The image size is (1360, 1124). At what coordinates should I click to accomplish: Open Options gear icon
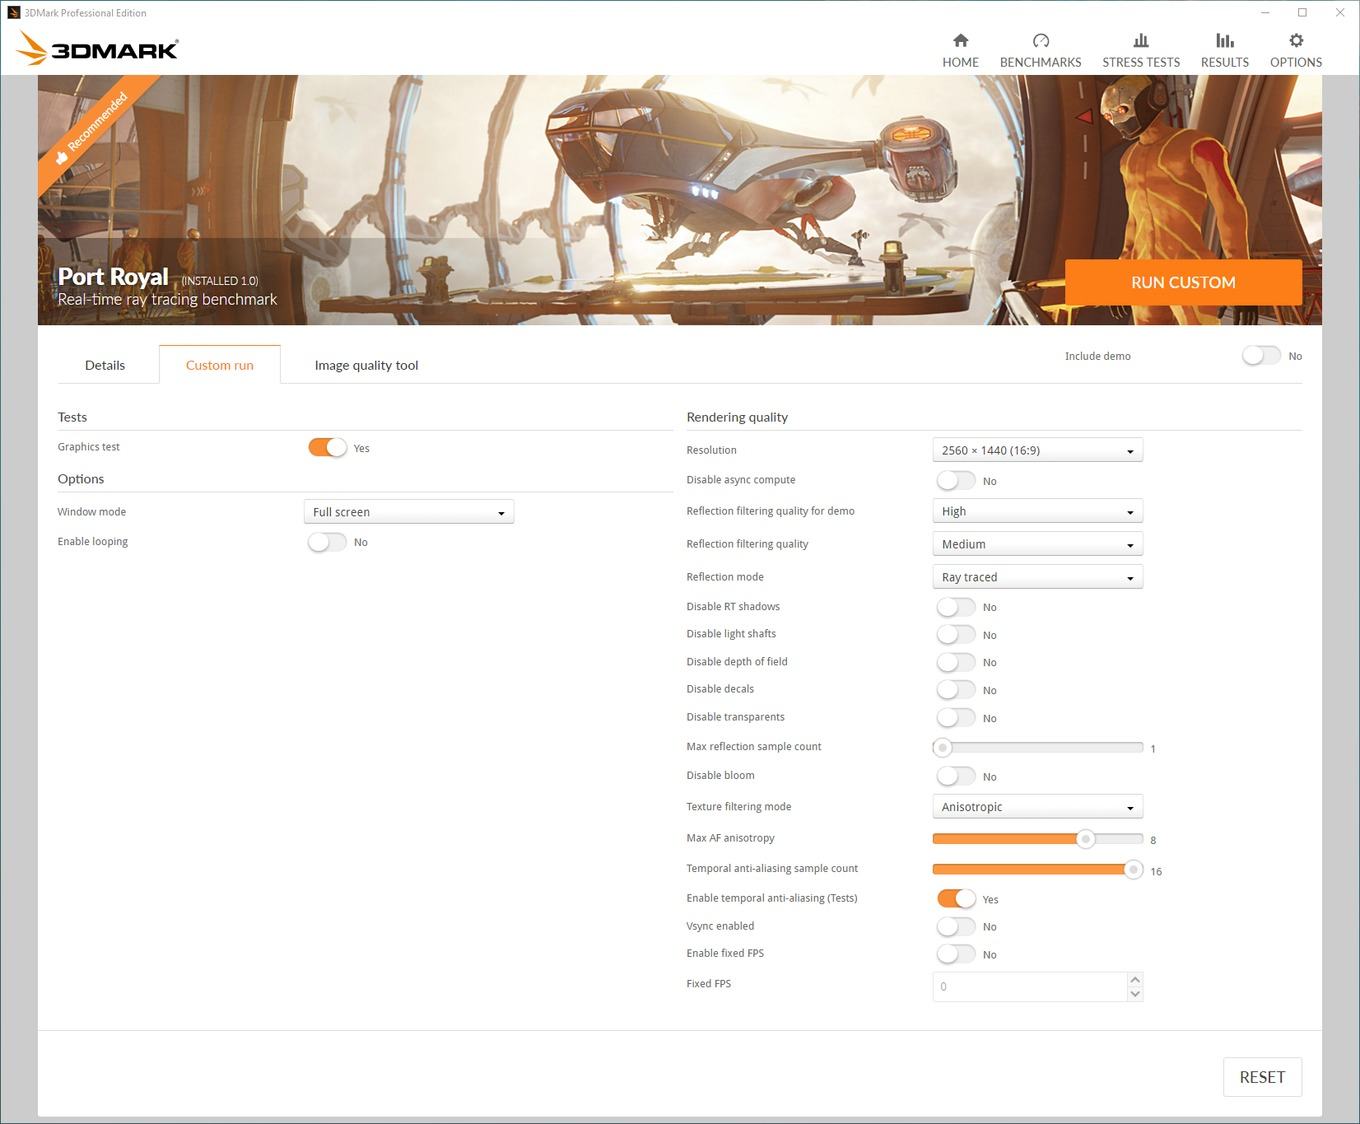1296,40
